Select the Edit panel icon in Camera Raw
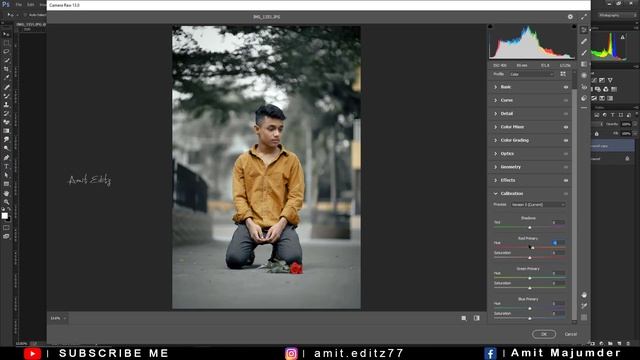640x360 pixels. (584, 30)
